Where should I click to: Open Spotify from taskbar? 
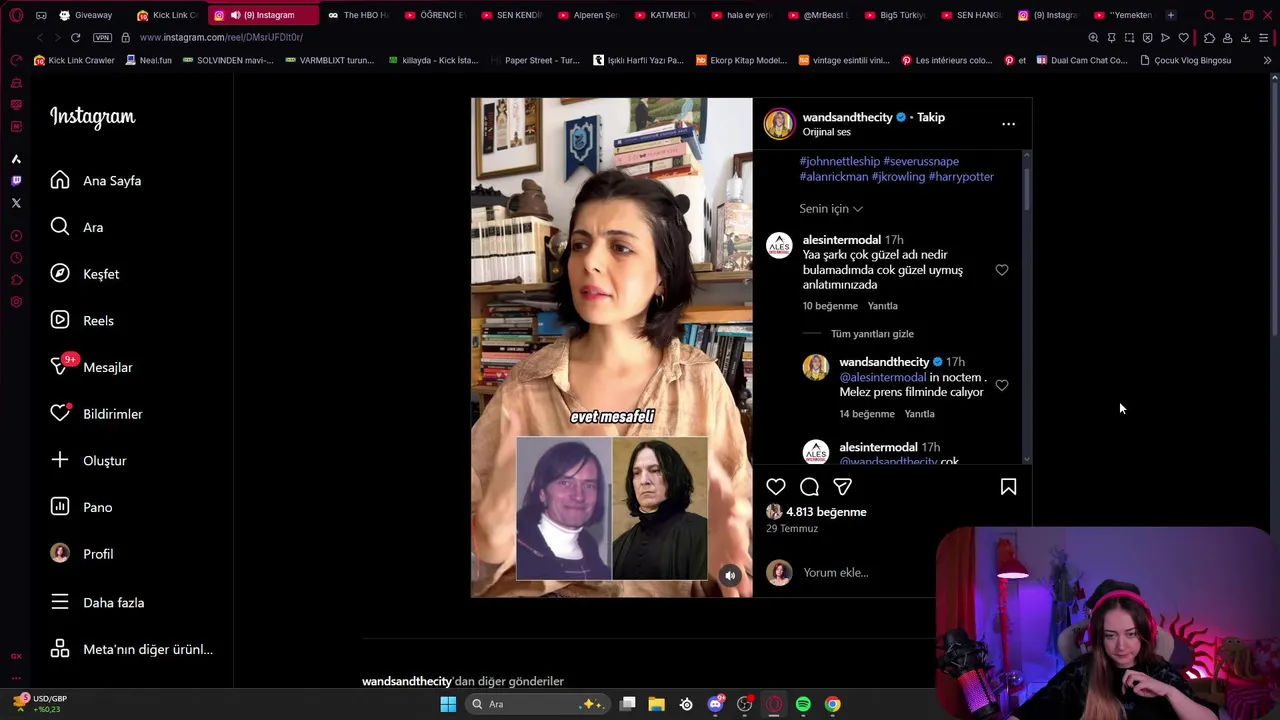[x=803, y=704]
